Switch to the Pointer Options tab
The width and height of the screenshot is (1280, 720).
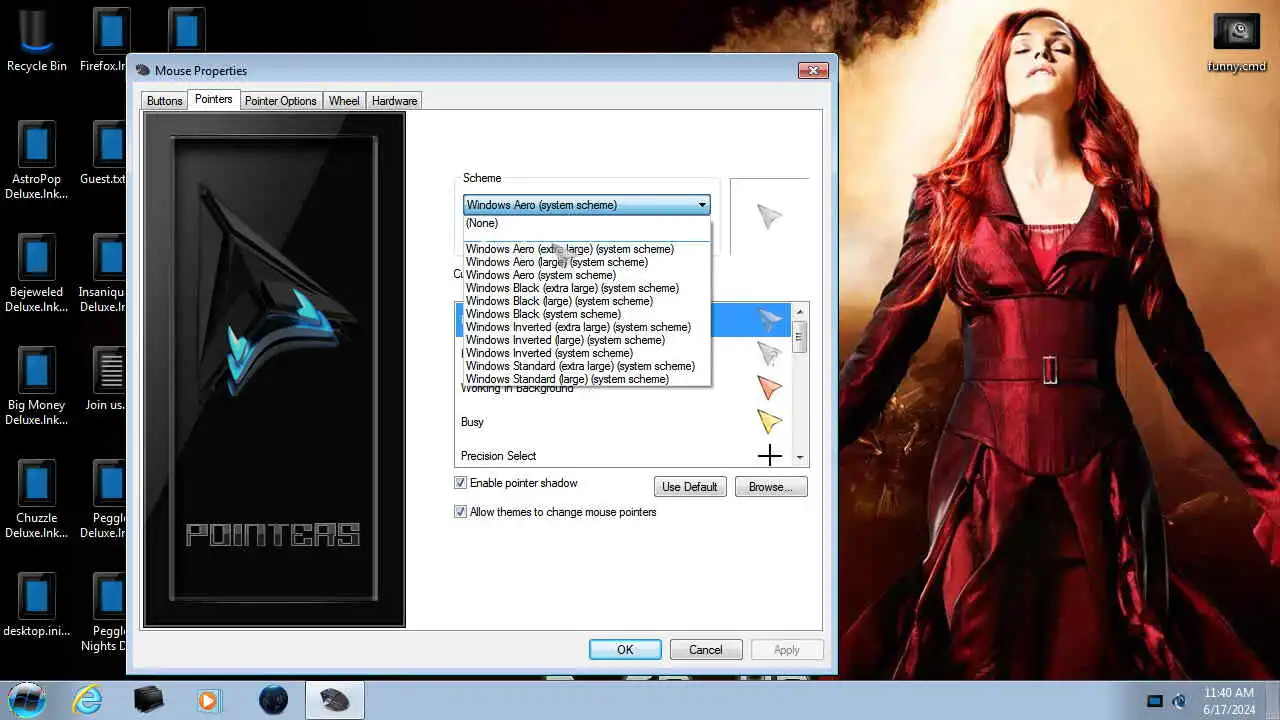click(281, 101)
